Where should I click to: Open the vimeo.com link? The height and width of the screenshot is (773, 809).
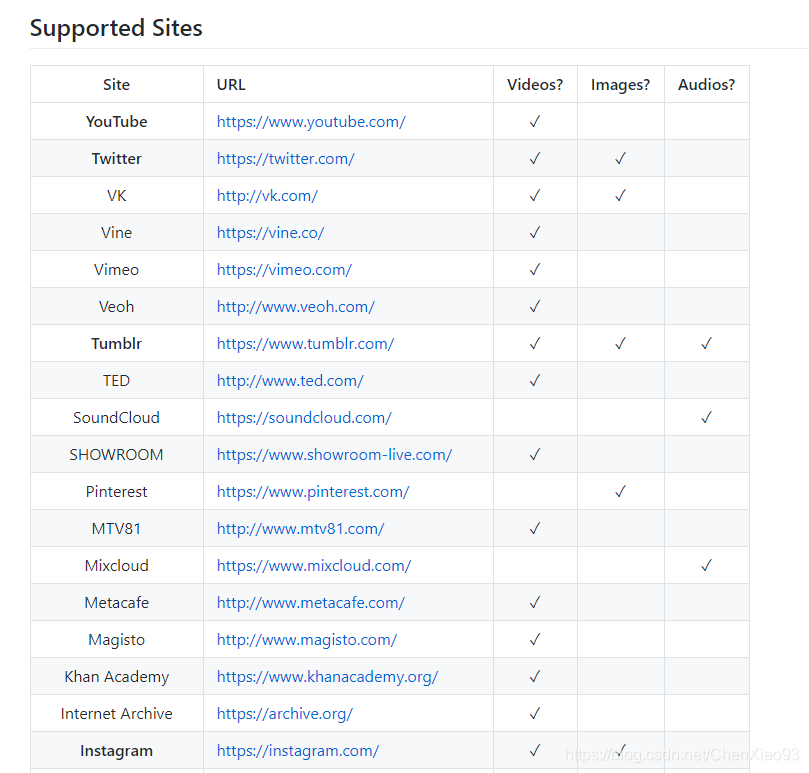(284, 270)
